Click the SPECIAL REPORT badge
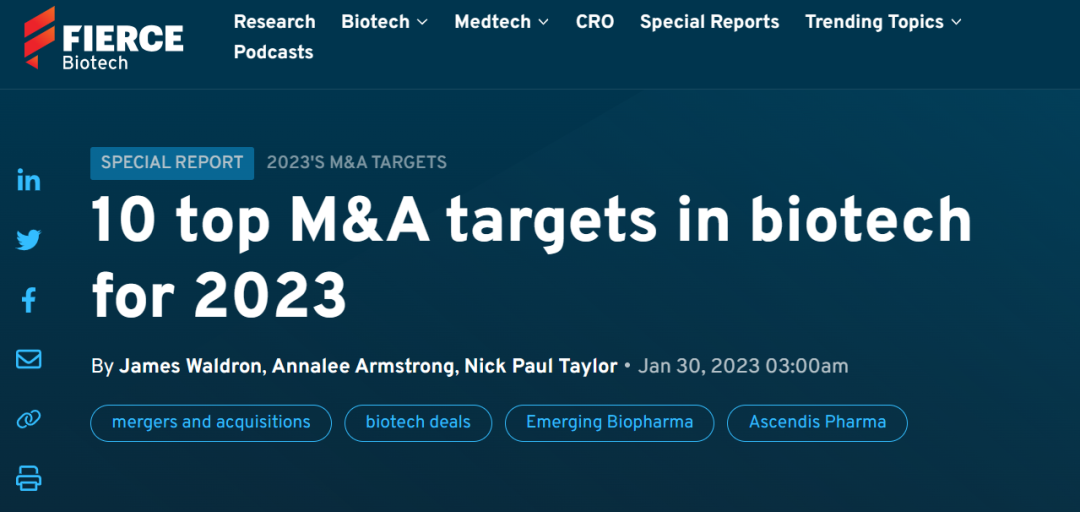The height and width of the screenshot is (512, 1080). tap(172, 162)
